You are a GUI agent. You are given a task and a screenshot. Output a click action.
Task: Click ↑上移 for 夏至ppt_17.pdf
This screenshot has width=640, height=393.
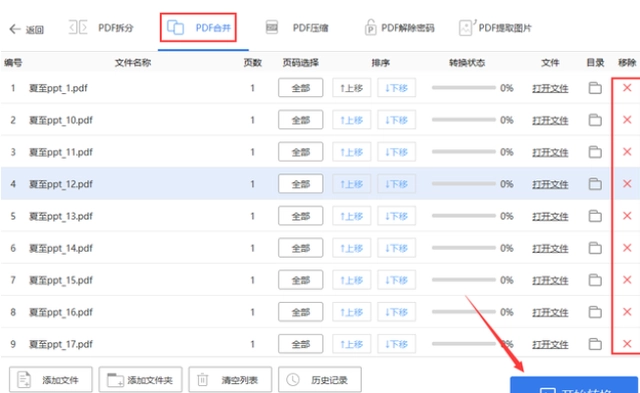click(x=351, y=344)
